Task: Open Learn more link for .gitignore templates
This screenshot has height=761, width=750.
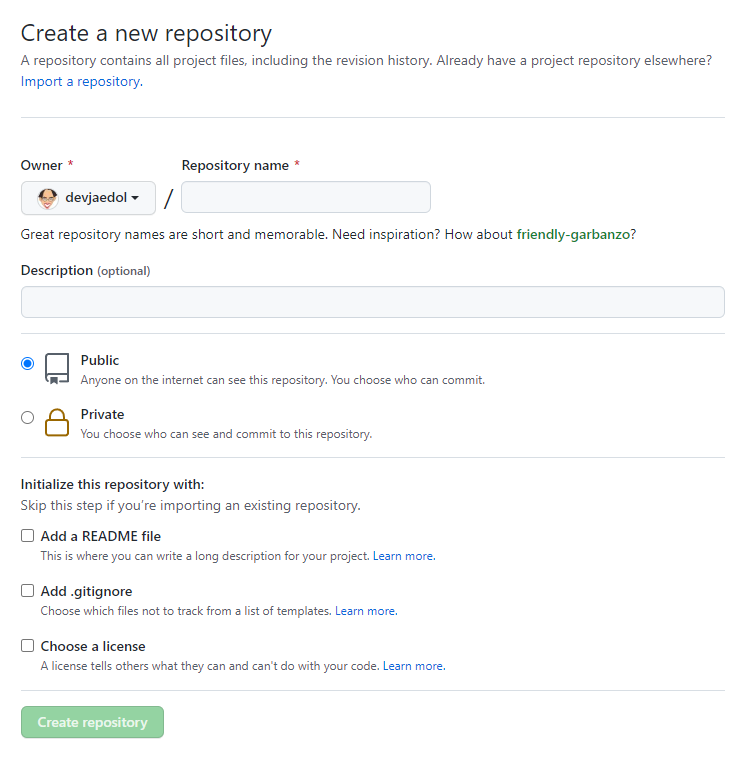Action: [366, 611]
